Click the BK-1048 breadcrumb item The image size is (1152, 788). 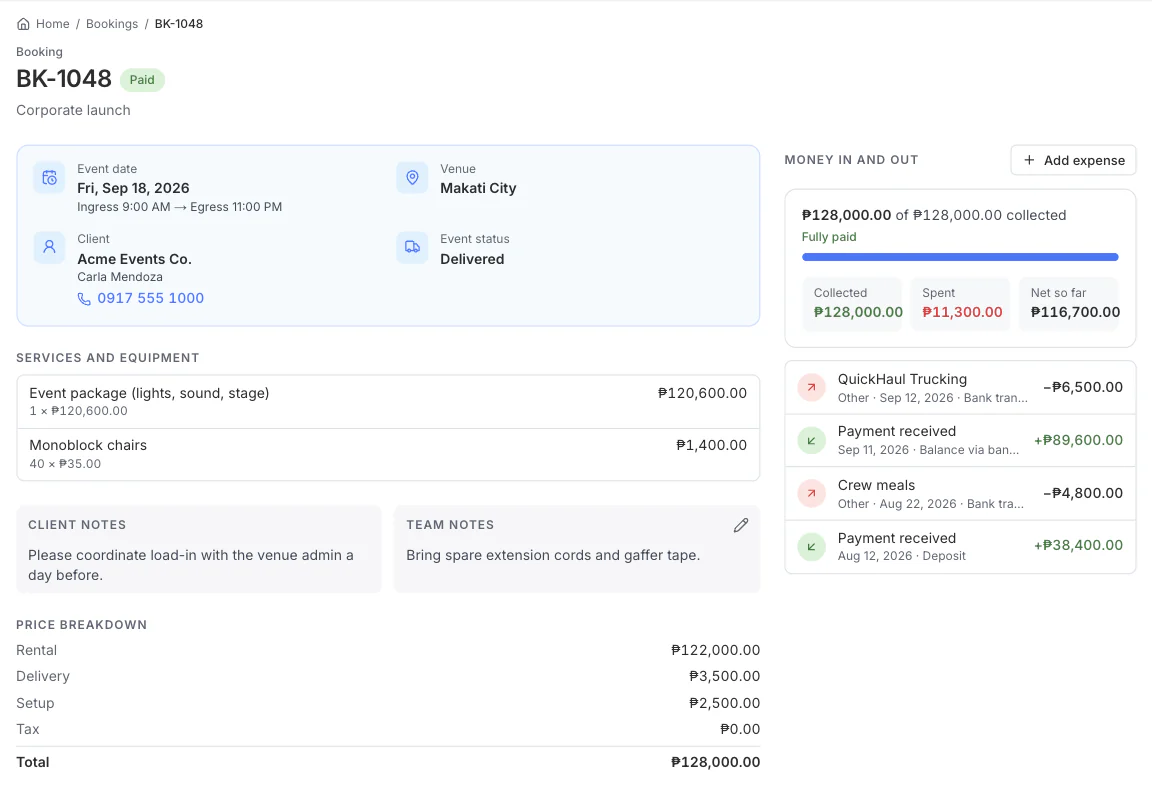pos(179,24)
